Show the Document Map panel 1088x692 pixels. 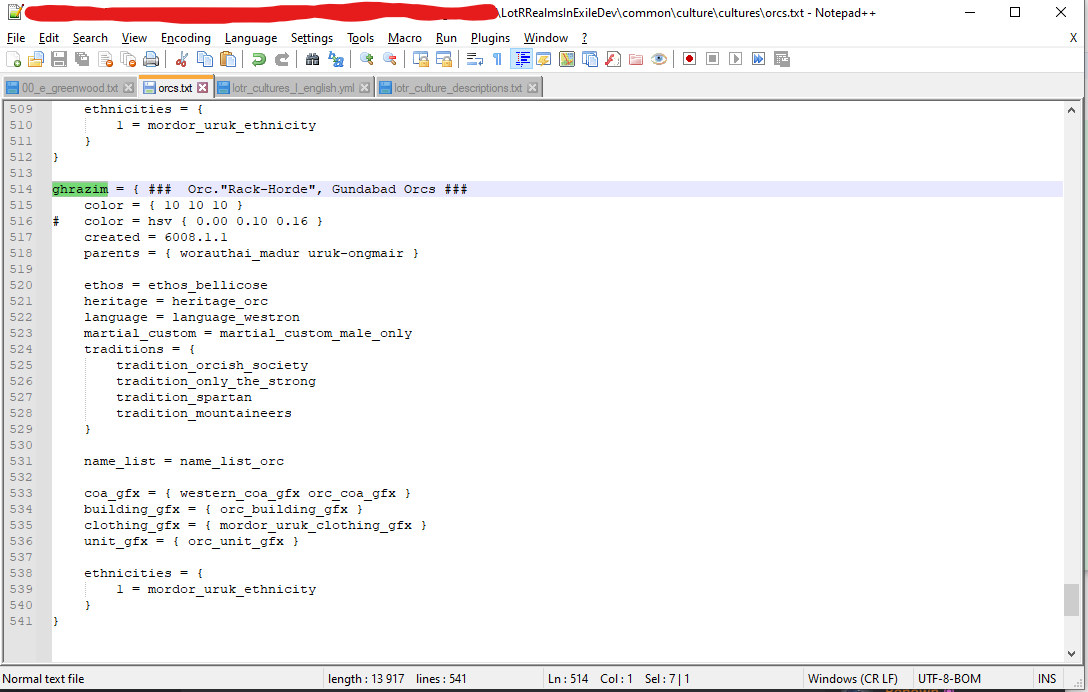(x=567, y=60)
